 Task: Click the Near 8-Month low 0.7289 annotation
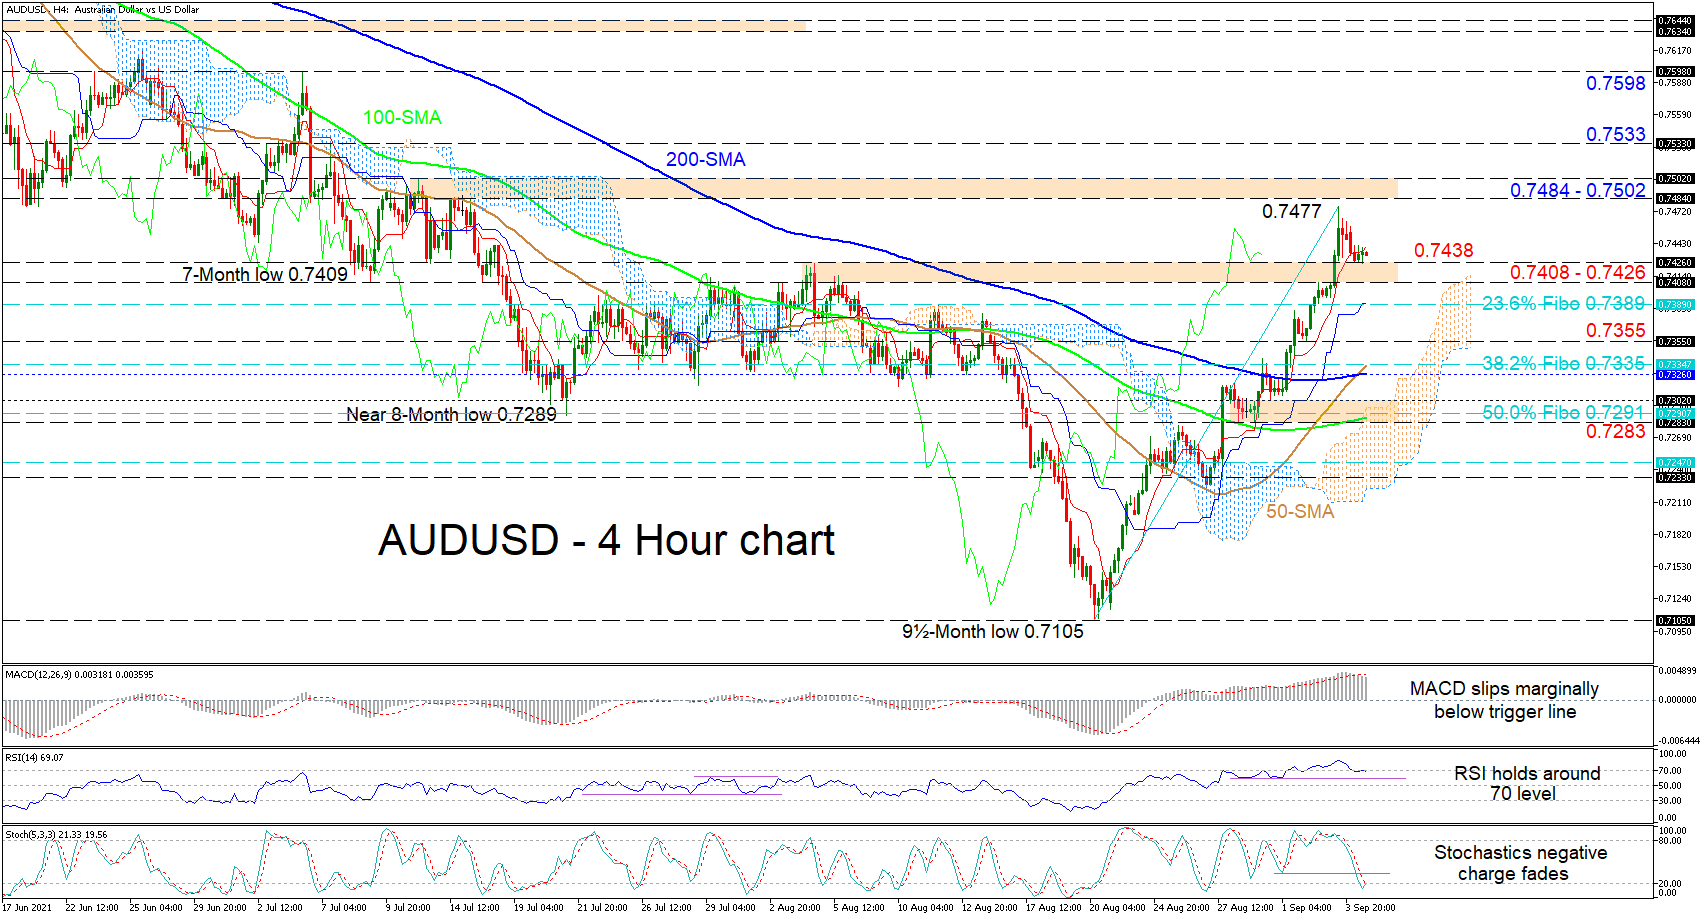(x=451, y=414)
